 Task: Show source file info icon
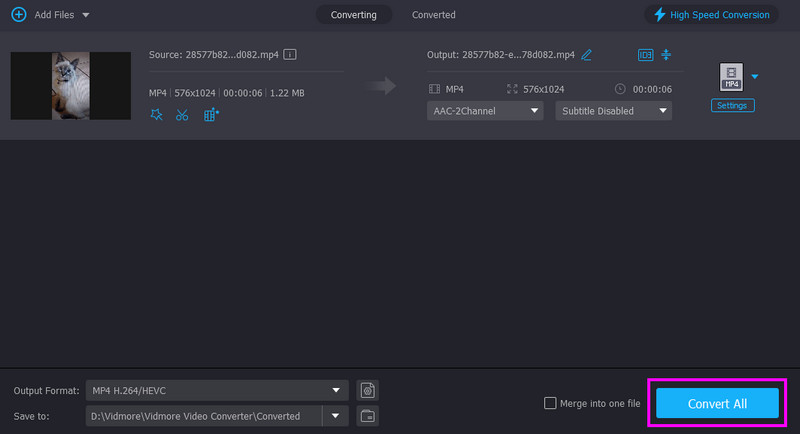[x=289, y=54]
